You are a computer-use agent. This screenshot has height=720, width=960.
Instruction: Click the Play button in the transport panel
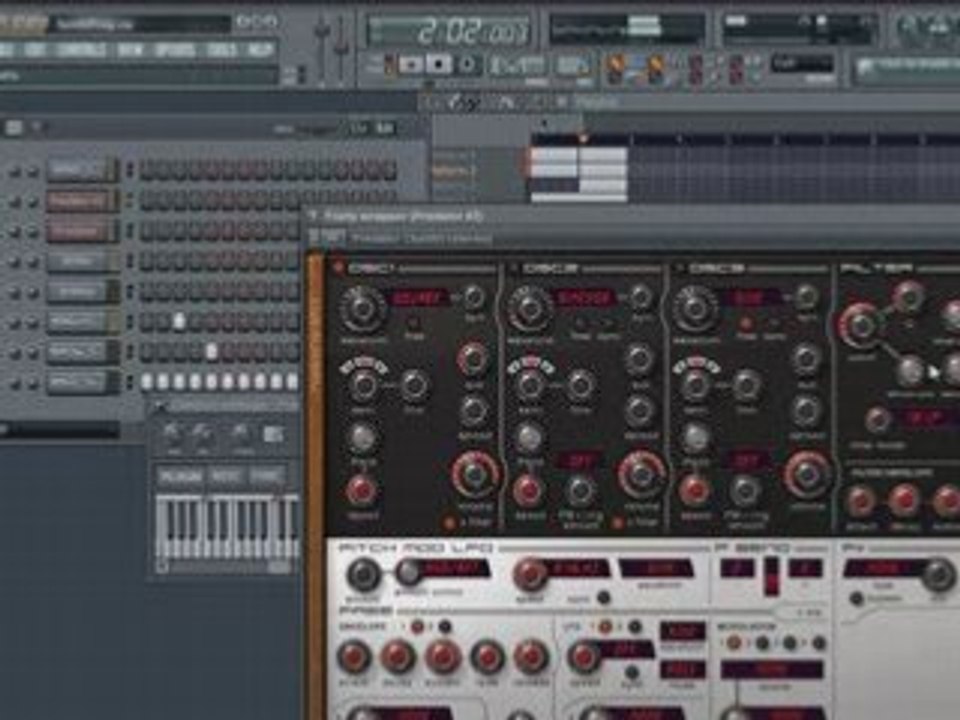pyautogui.click(x=410, y=65)
